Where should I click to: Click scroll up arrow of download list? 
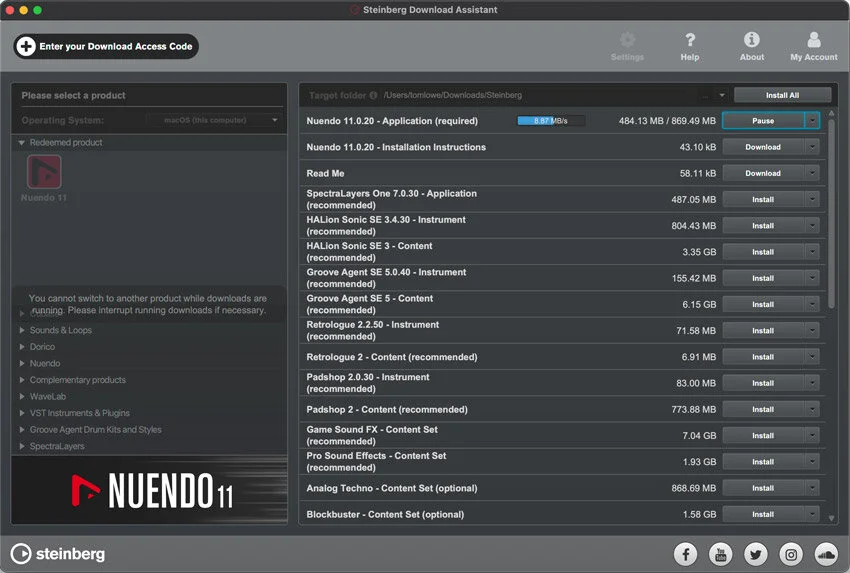[x=831, y=113]
